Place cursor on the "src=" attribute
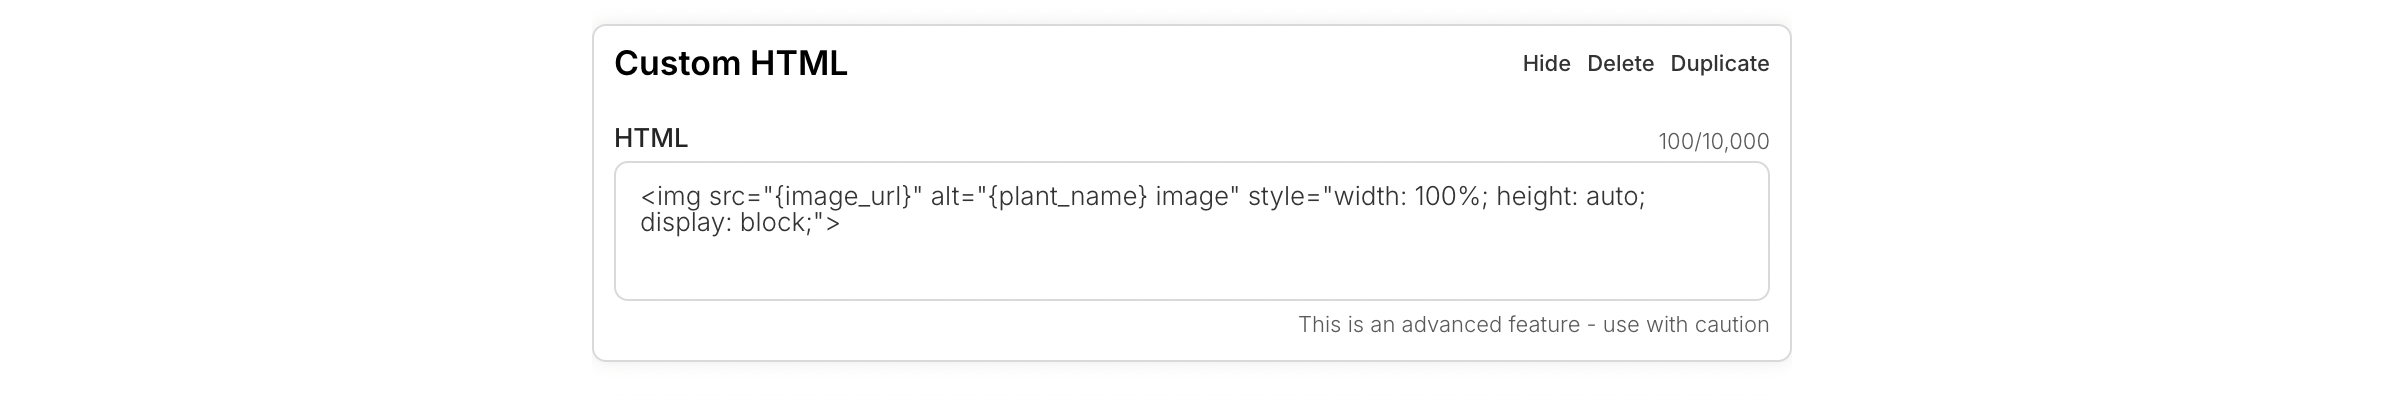The image size is (2384, 396). (733, 197)
